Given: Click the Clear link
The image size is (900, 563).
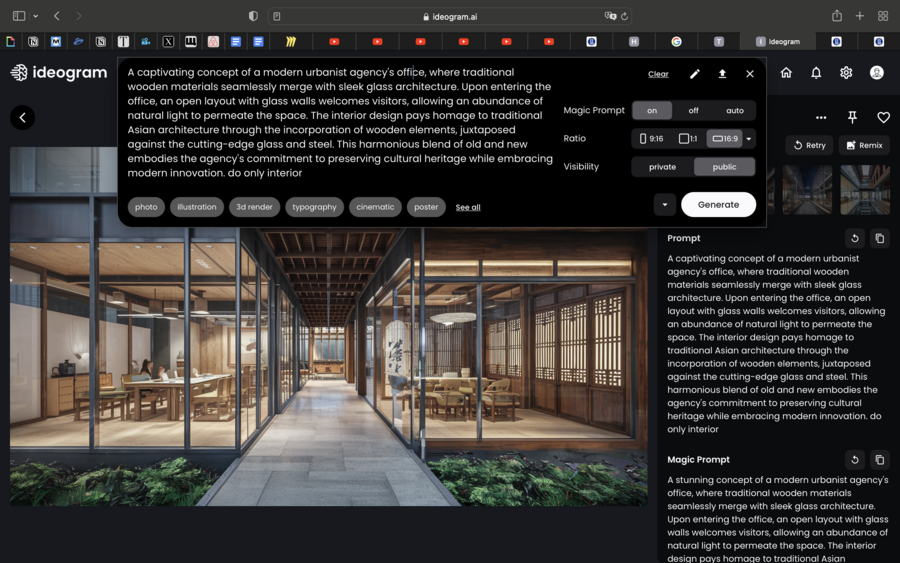Looking at the screenshot, I should [658, 74].
